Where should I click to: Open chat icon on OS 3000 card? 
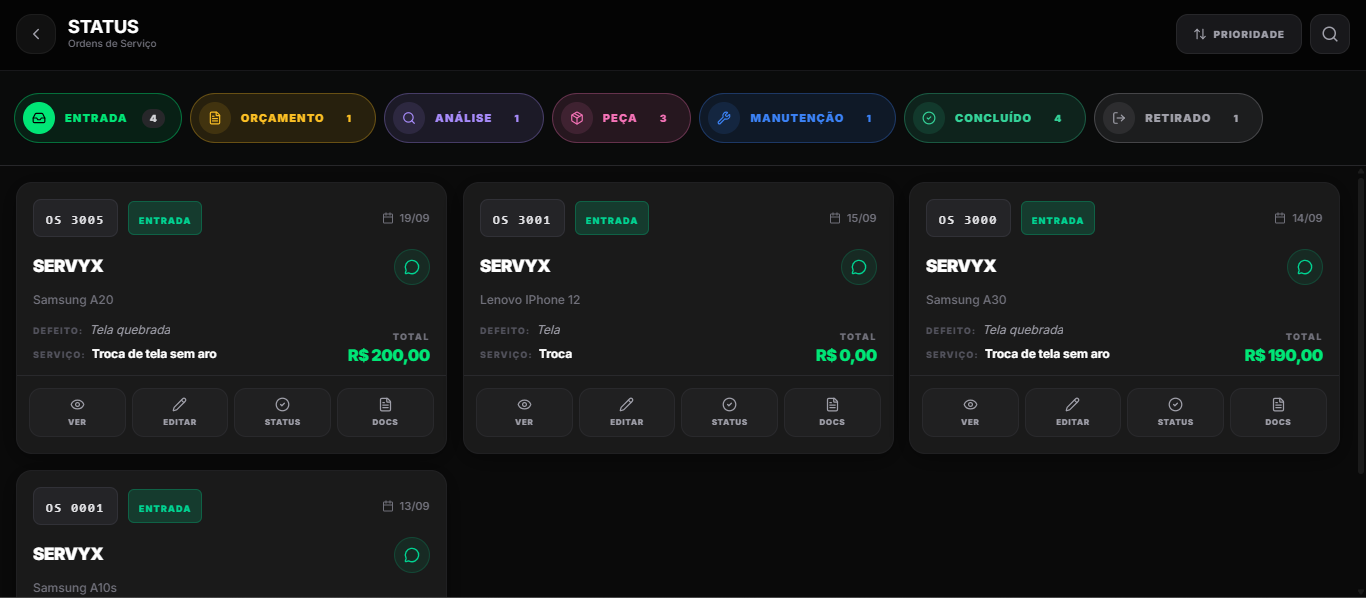coord(1305,267)
